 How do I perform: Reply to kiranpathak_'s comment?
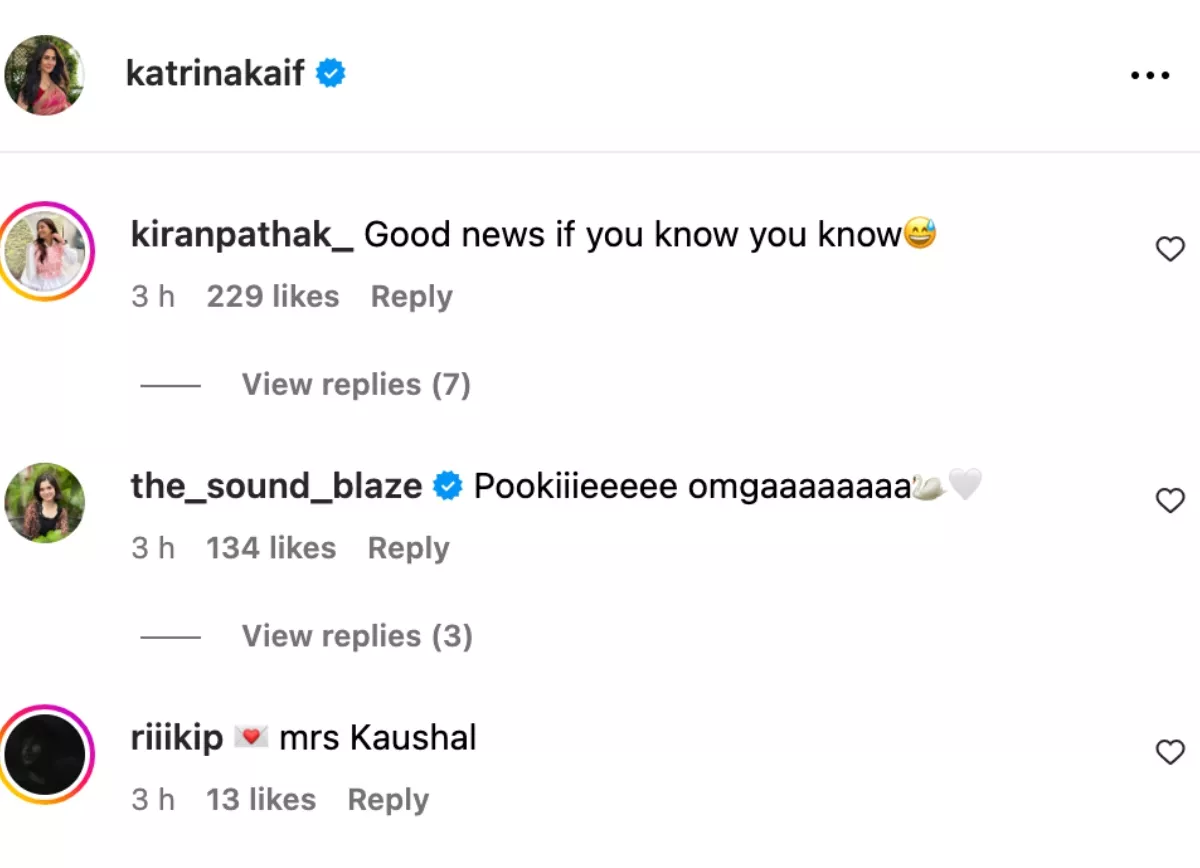click(x=411, y=297)
